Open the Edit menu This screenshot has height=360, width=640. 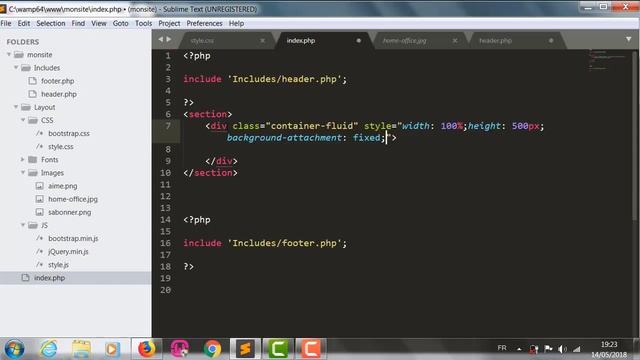tap(24, 23)
